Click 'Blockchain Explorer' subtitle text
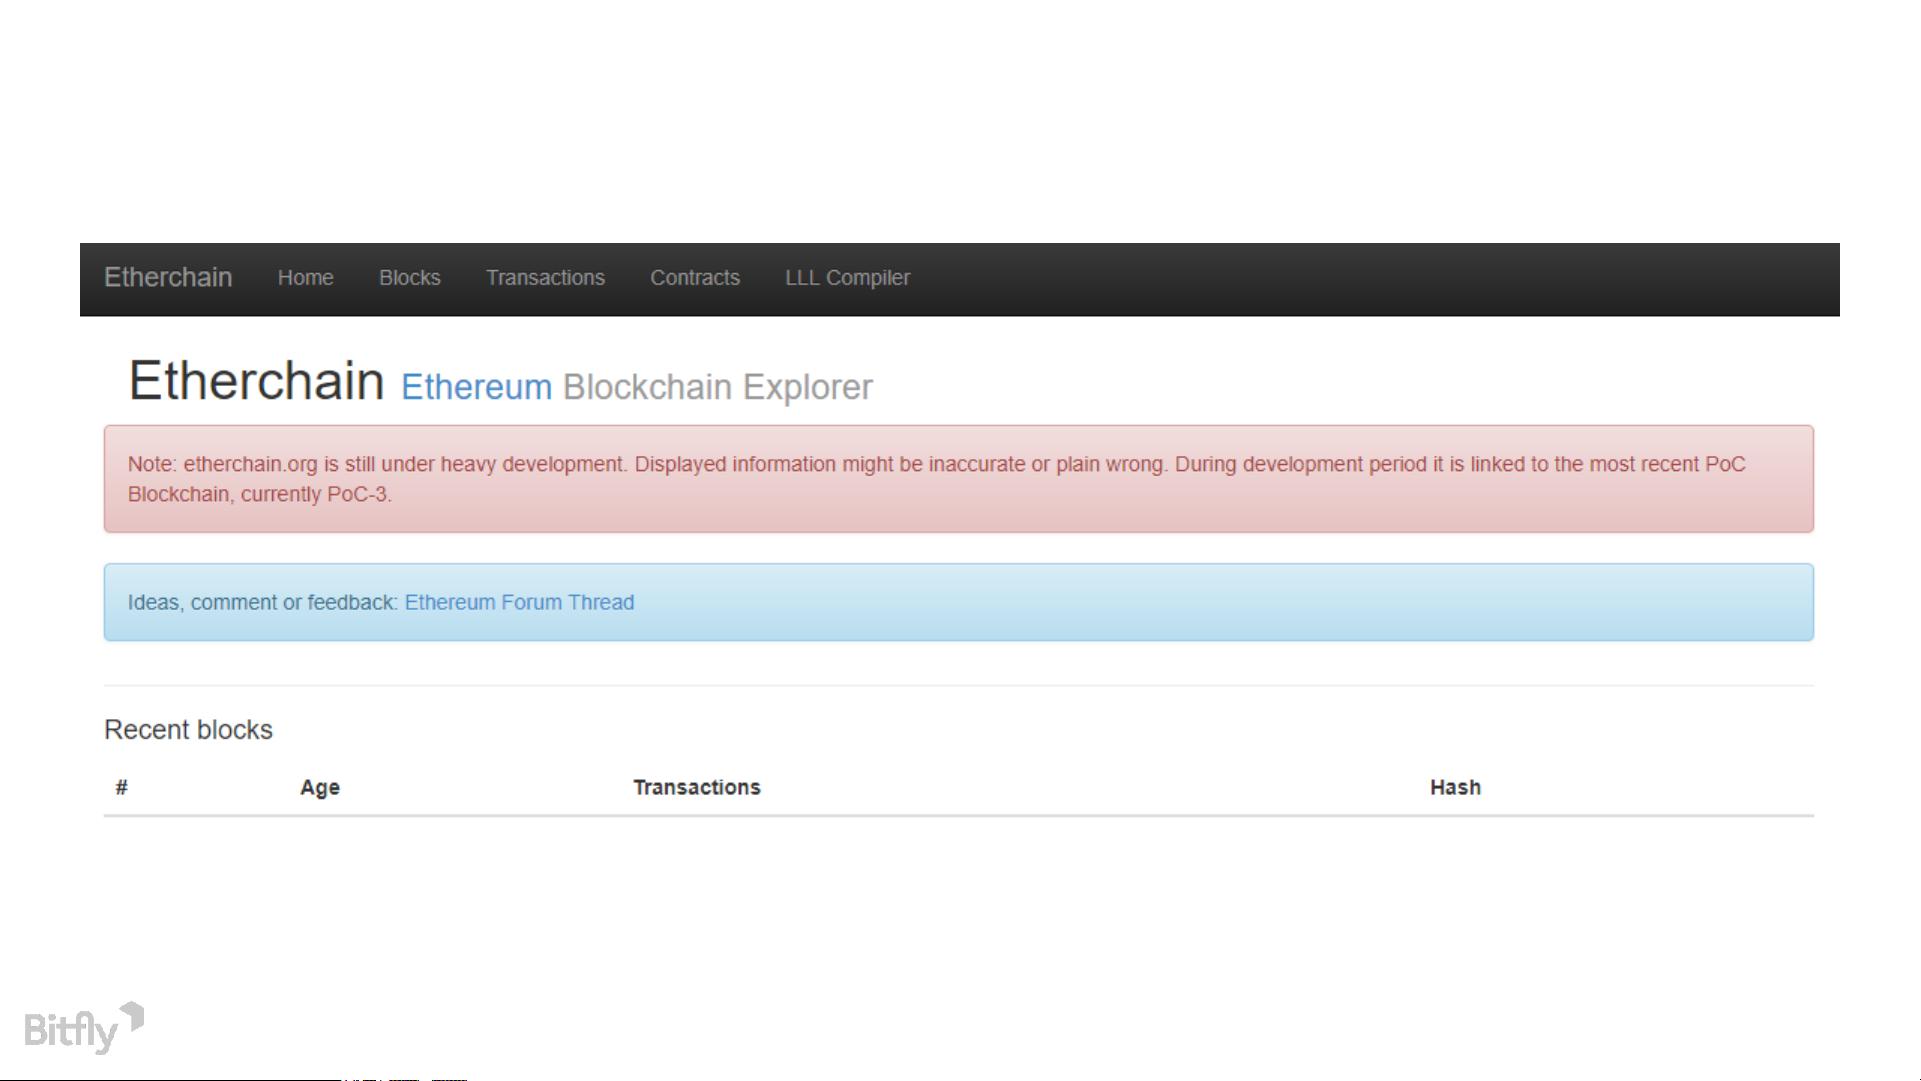The height and width of the screenshot is (1081, 1921). pyautogui.click(x=718, y=387)
